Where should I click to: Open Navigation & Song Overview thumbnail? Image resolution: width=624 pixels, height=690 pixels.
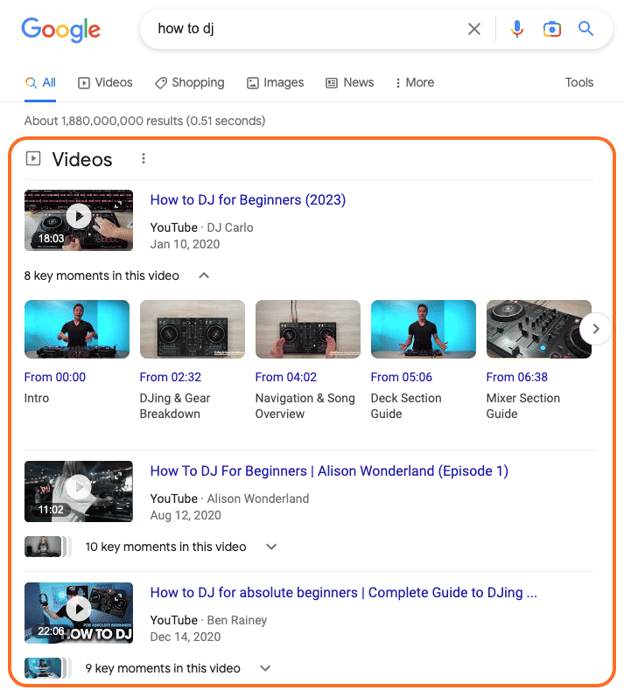pyautogui.click(x=308, y=329)
